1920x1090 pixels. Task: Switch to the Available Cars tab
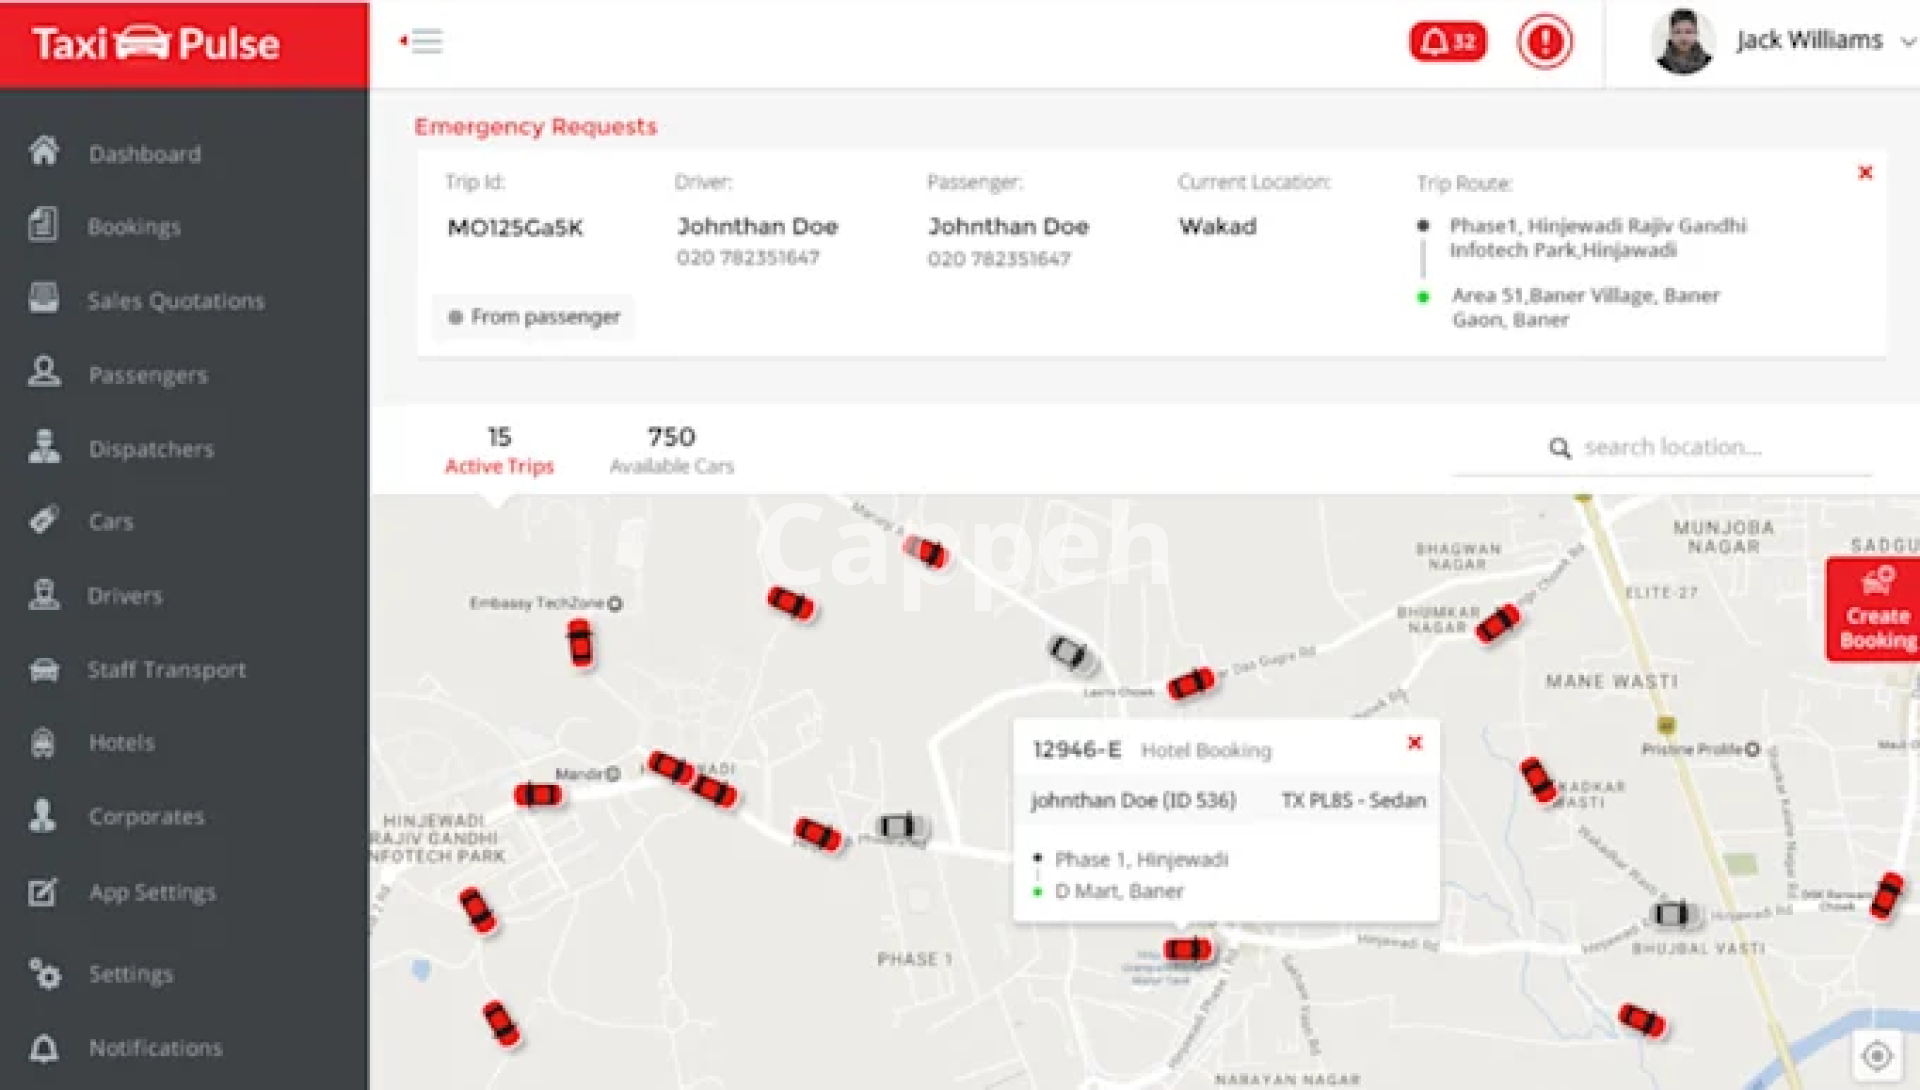671,450
